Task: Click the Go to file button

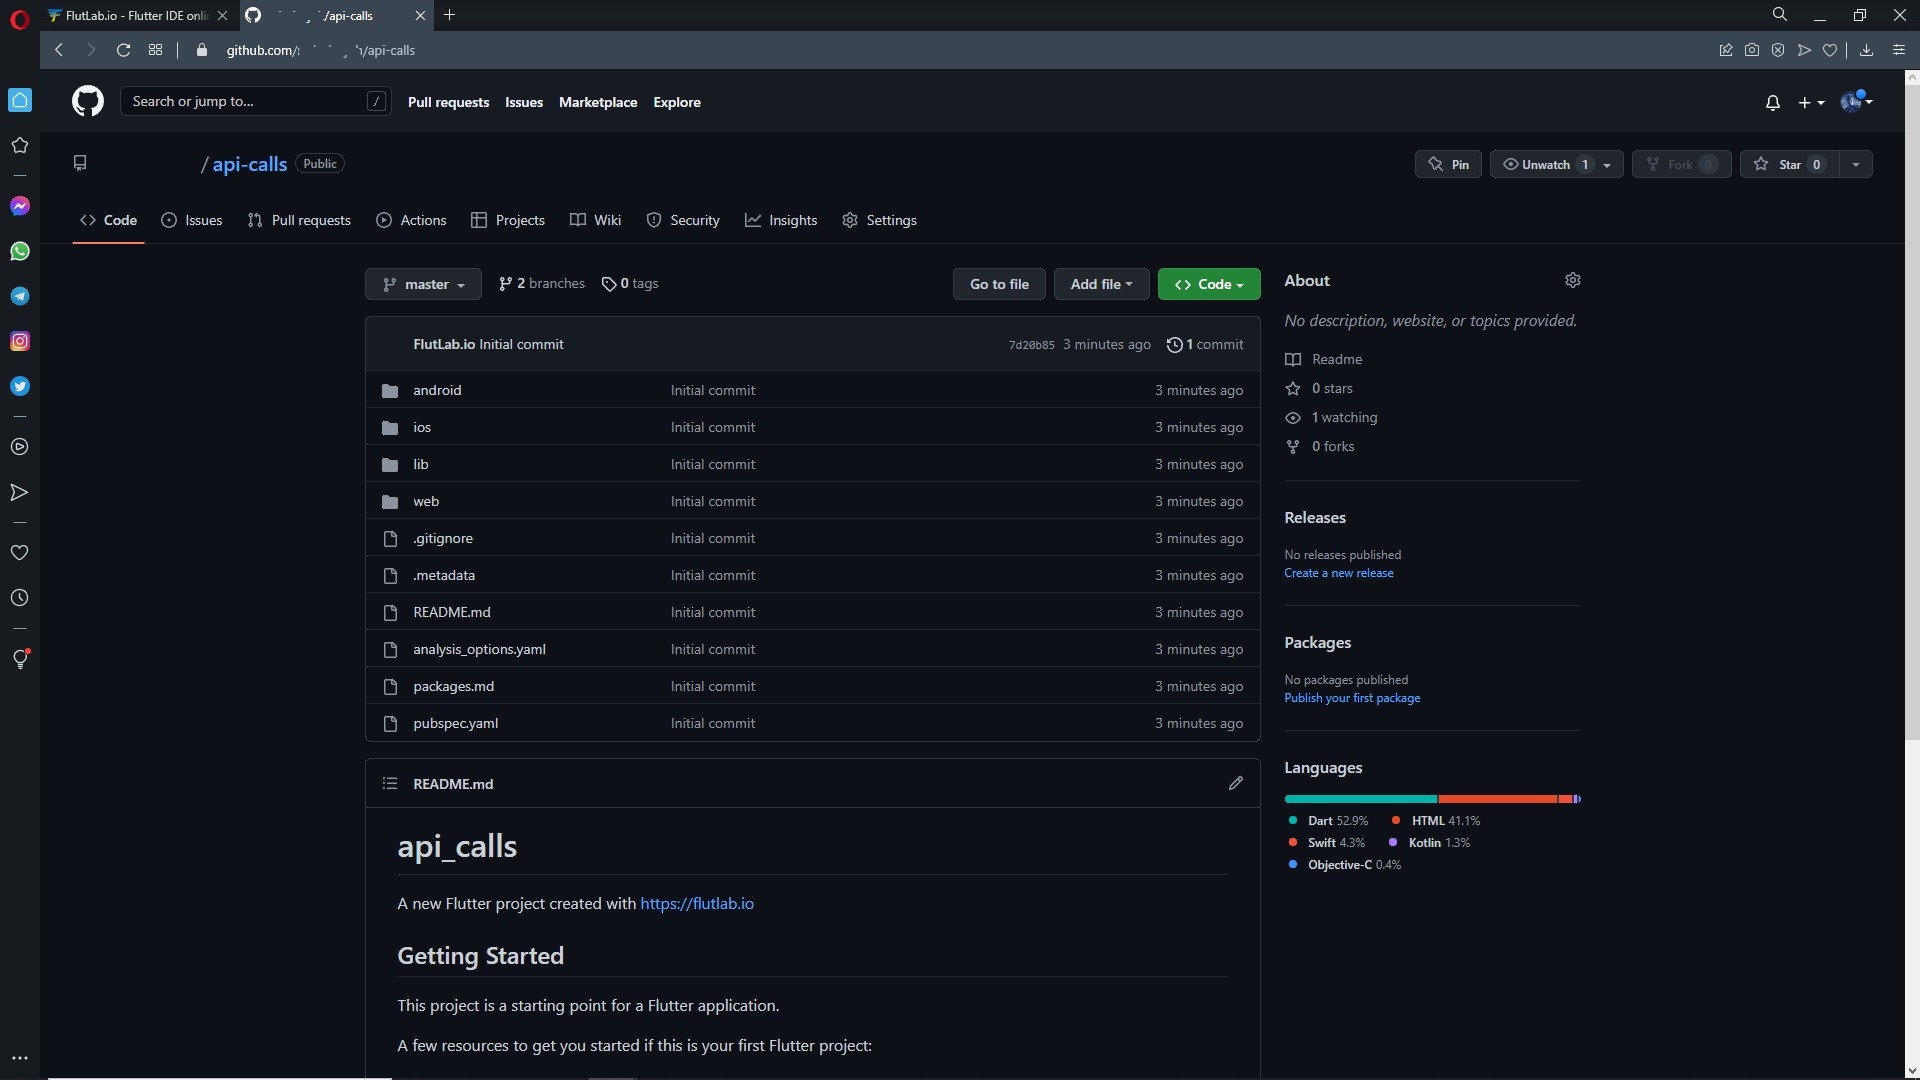Action: point(999,284)
